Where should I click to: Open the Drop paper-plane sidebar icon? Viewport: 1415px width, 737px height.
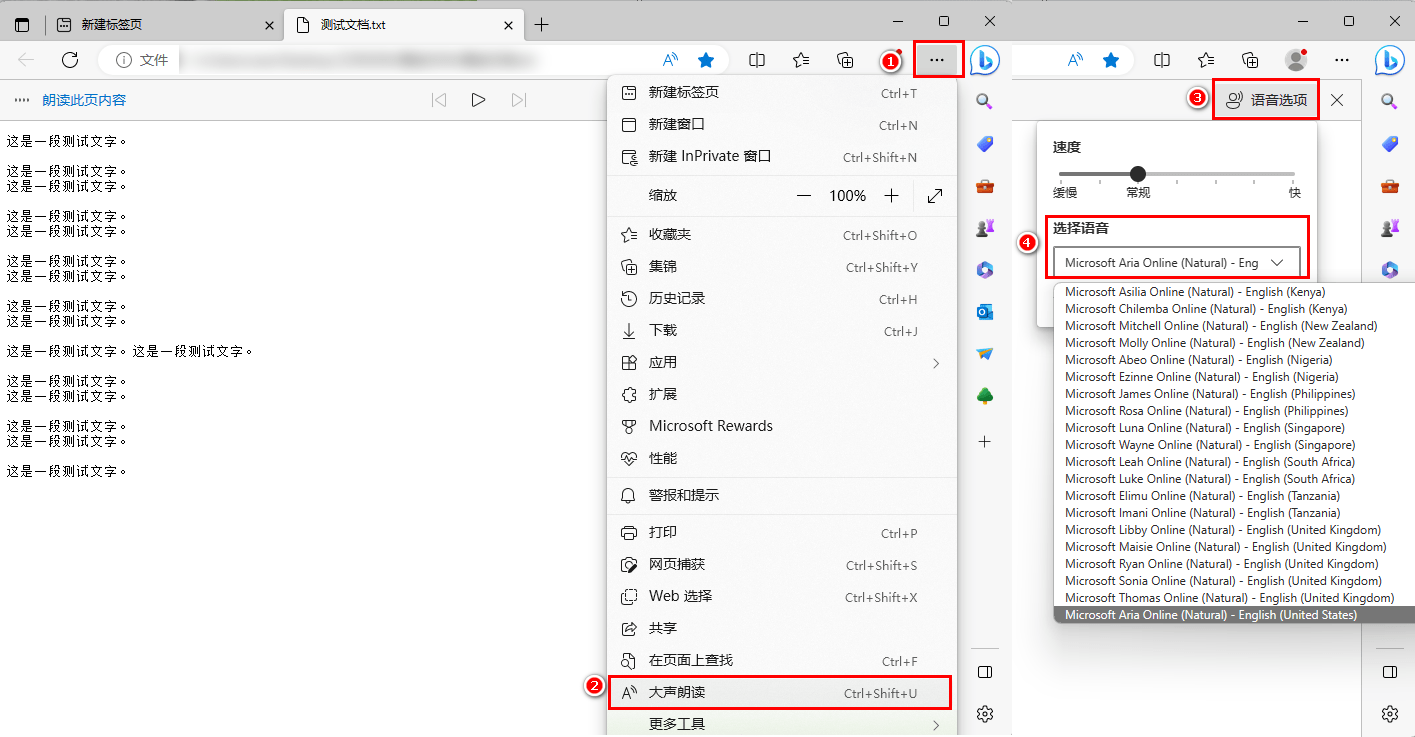[984, 353]
